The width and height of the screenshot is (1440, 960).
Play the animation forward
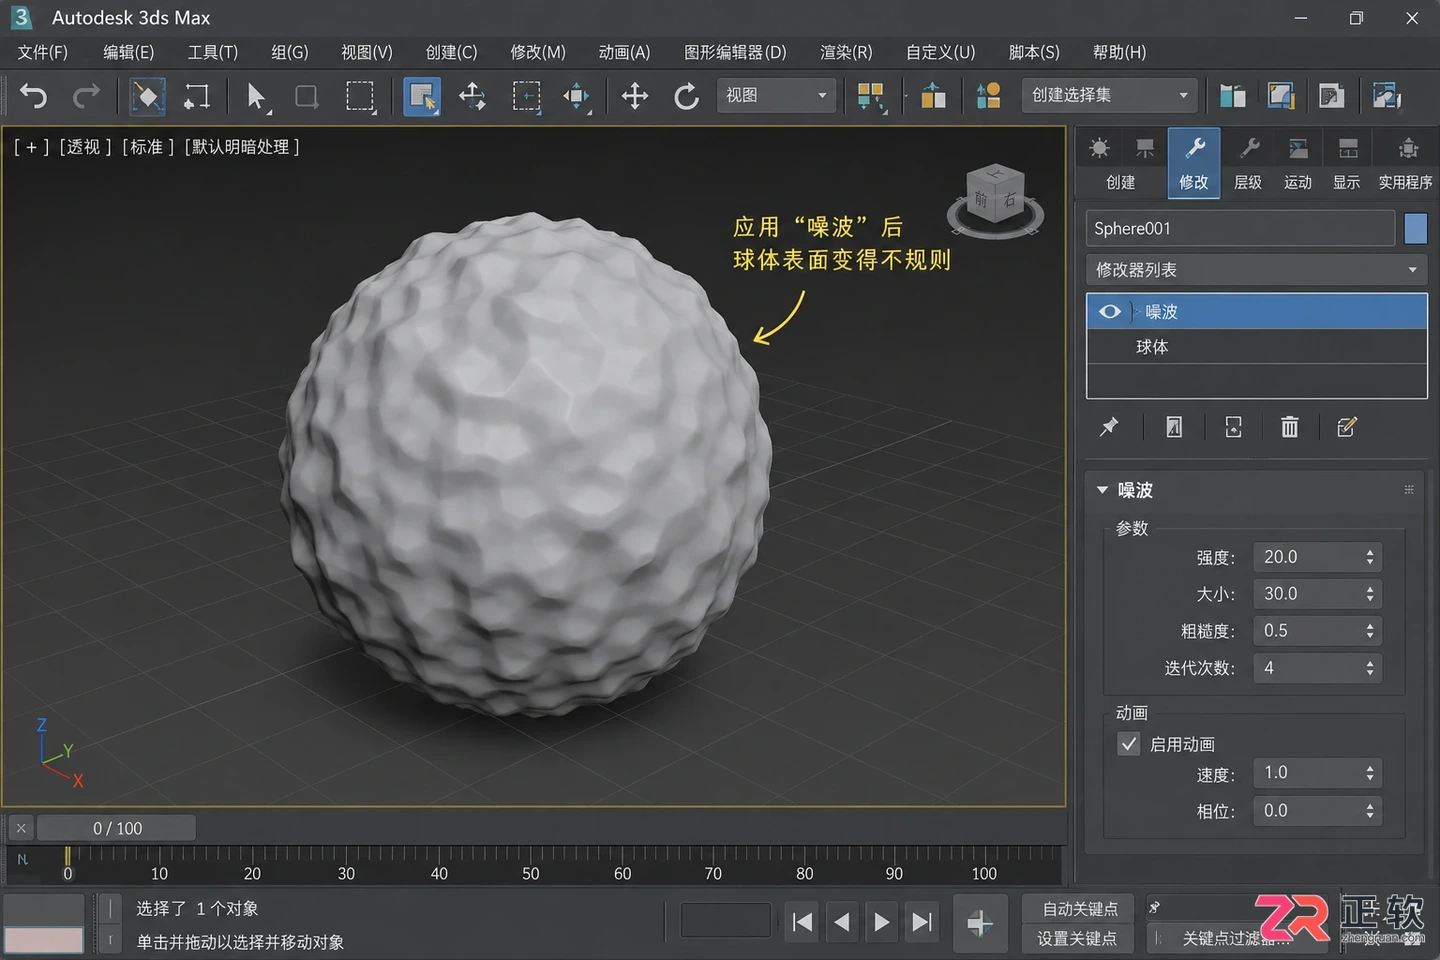click(881, 922)
